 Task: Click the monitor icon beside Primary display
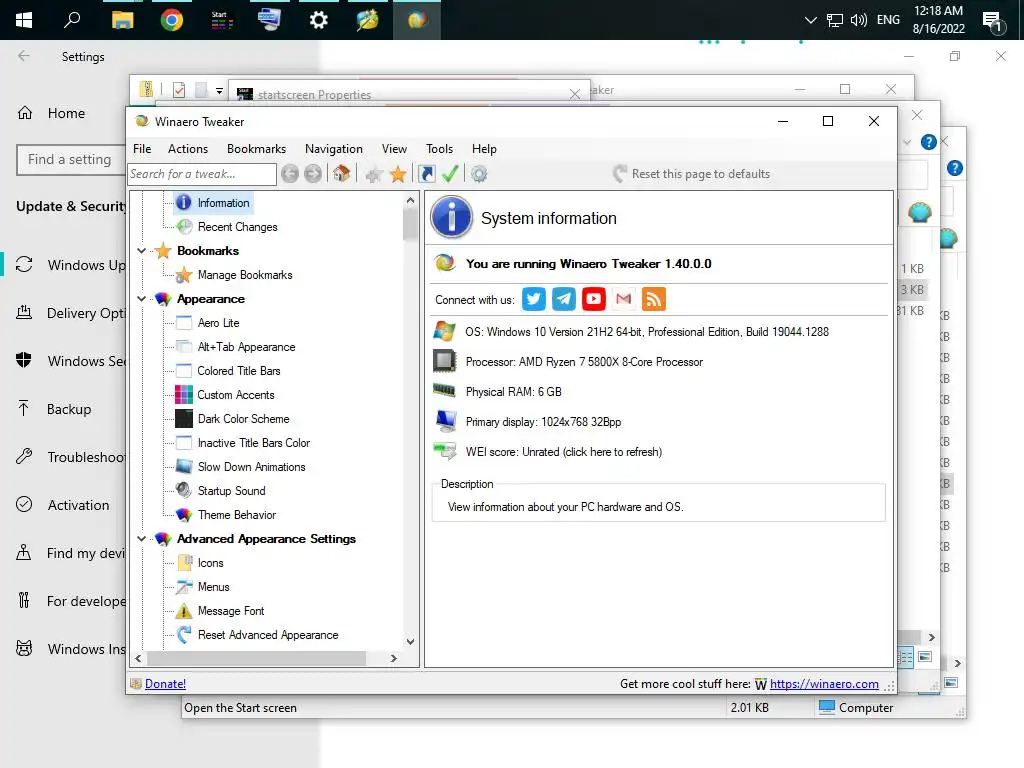[445, 421]
